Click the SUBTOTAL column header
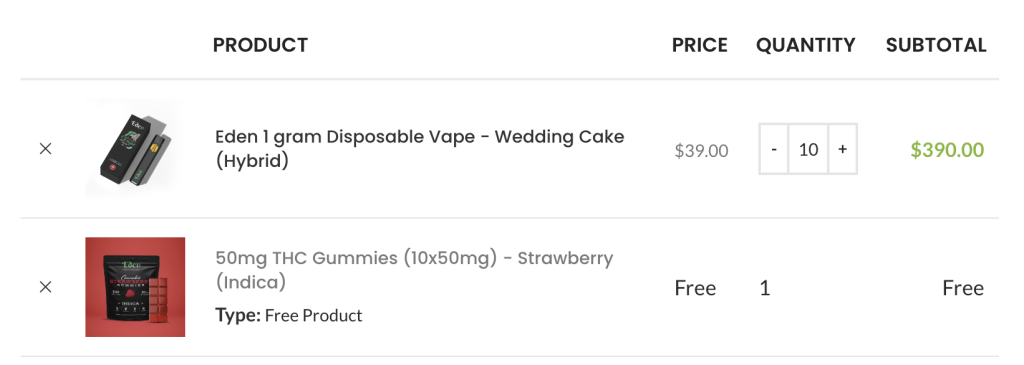Viewport: 1024px width, 365px height. [x=936, y=45]
